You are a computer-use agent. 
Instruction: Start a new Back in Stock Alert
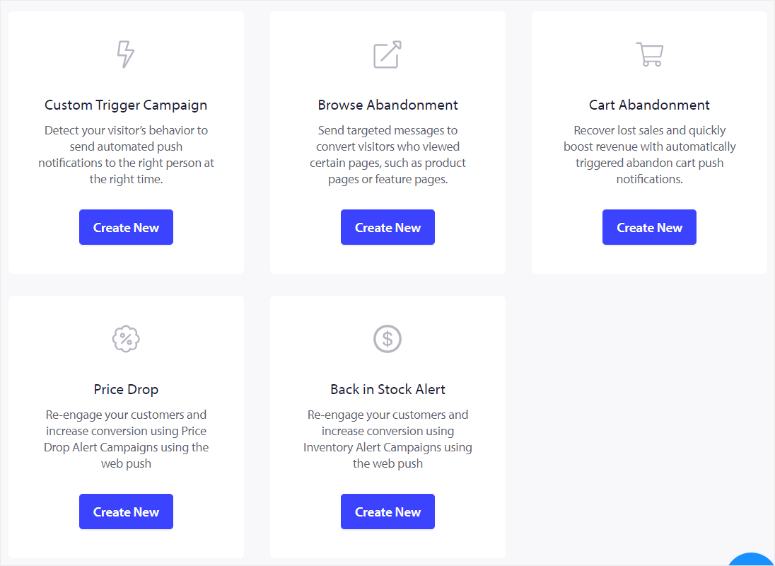pyautogui.click(x=387, y=512)
